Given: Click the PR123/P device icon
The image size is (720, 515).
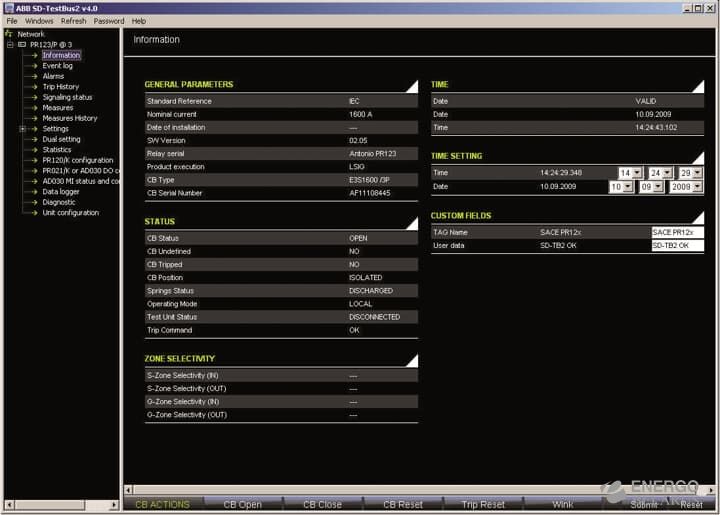Looking at the screenshot, I should point(22,45).
